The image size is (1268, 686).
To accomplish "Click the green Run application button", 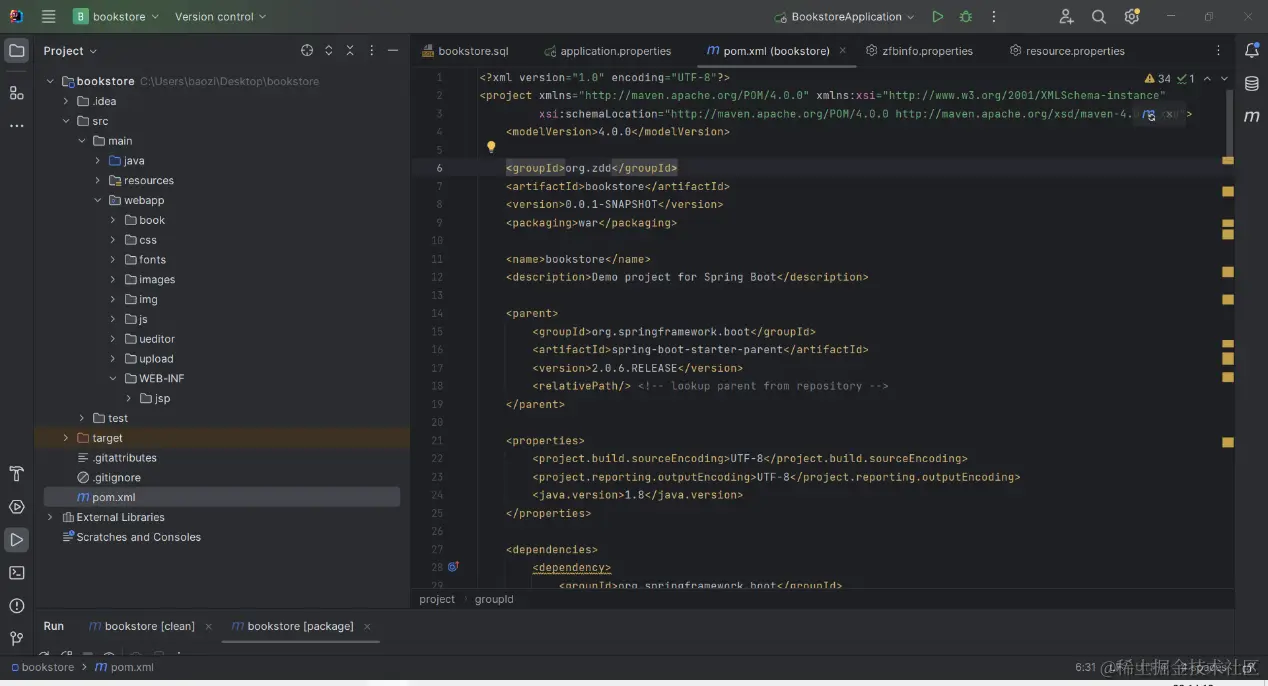I will [937, 17].
